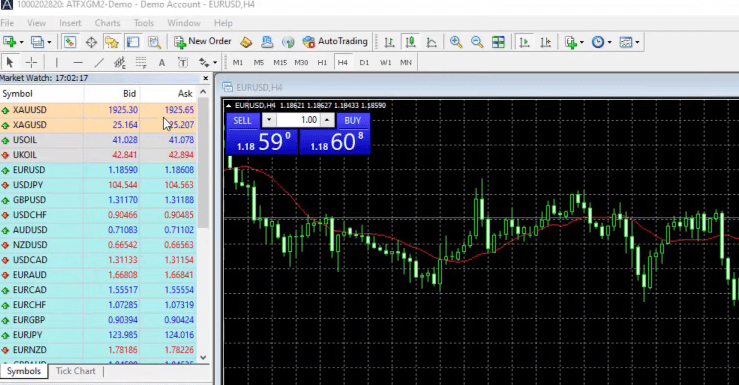
Task: Click the Indicators list icon
Action: coord(571,42)
